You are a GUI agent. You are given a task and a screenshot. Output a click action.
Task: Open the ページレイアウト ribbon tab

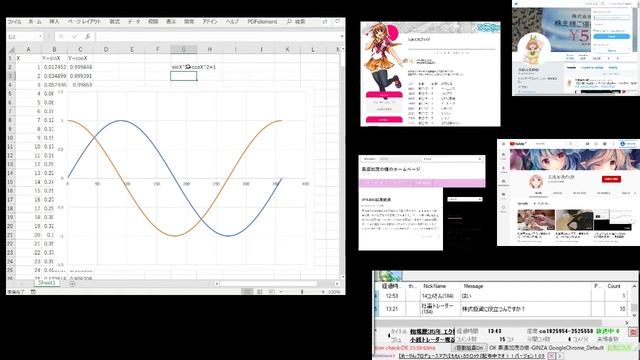point(84,22)
